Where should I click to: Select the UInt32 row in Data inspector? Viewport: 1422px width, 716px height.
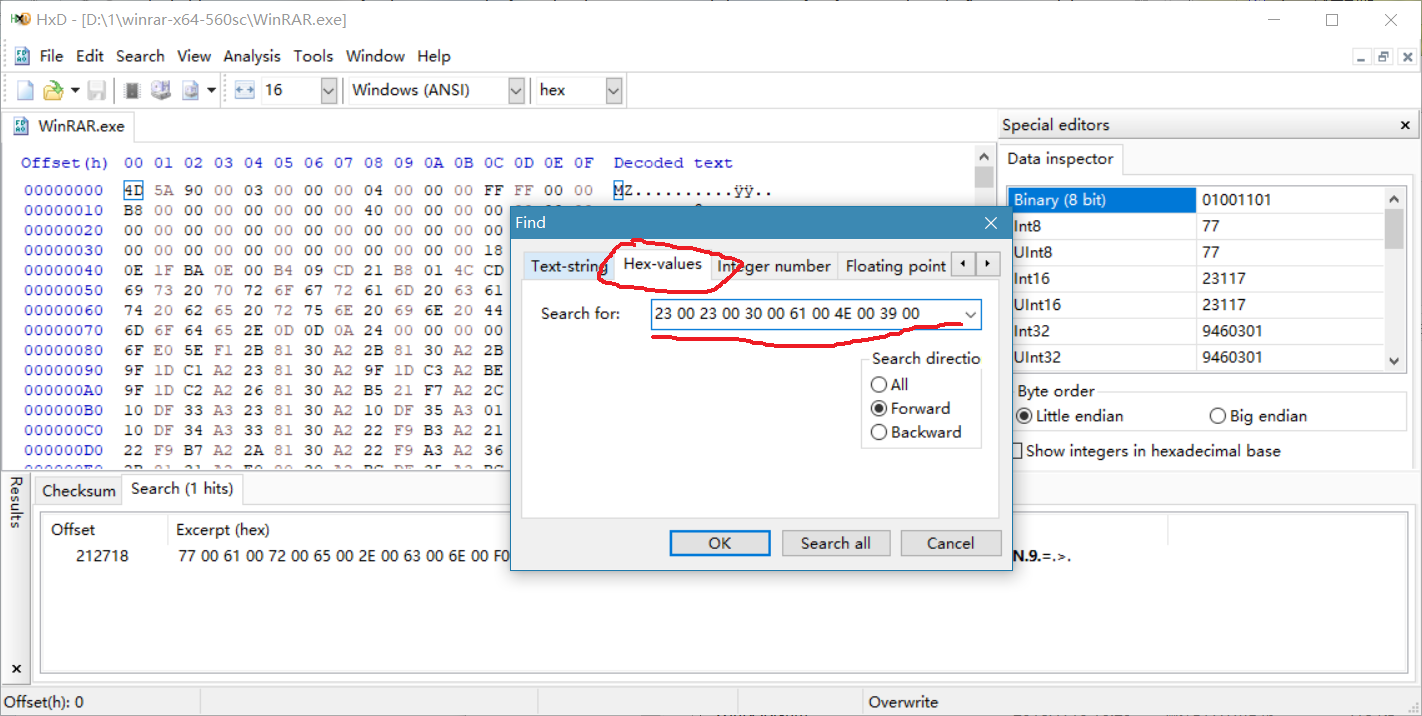point(1196,357)
